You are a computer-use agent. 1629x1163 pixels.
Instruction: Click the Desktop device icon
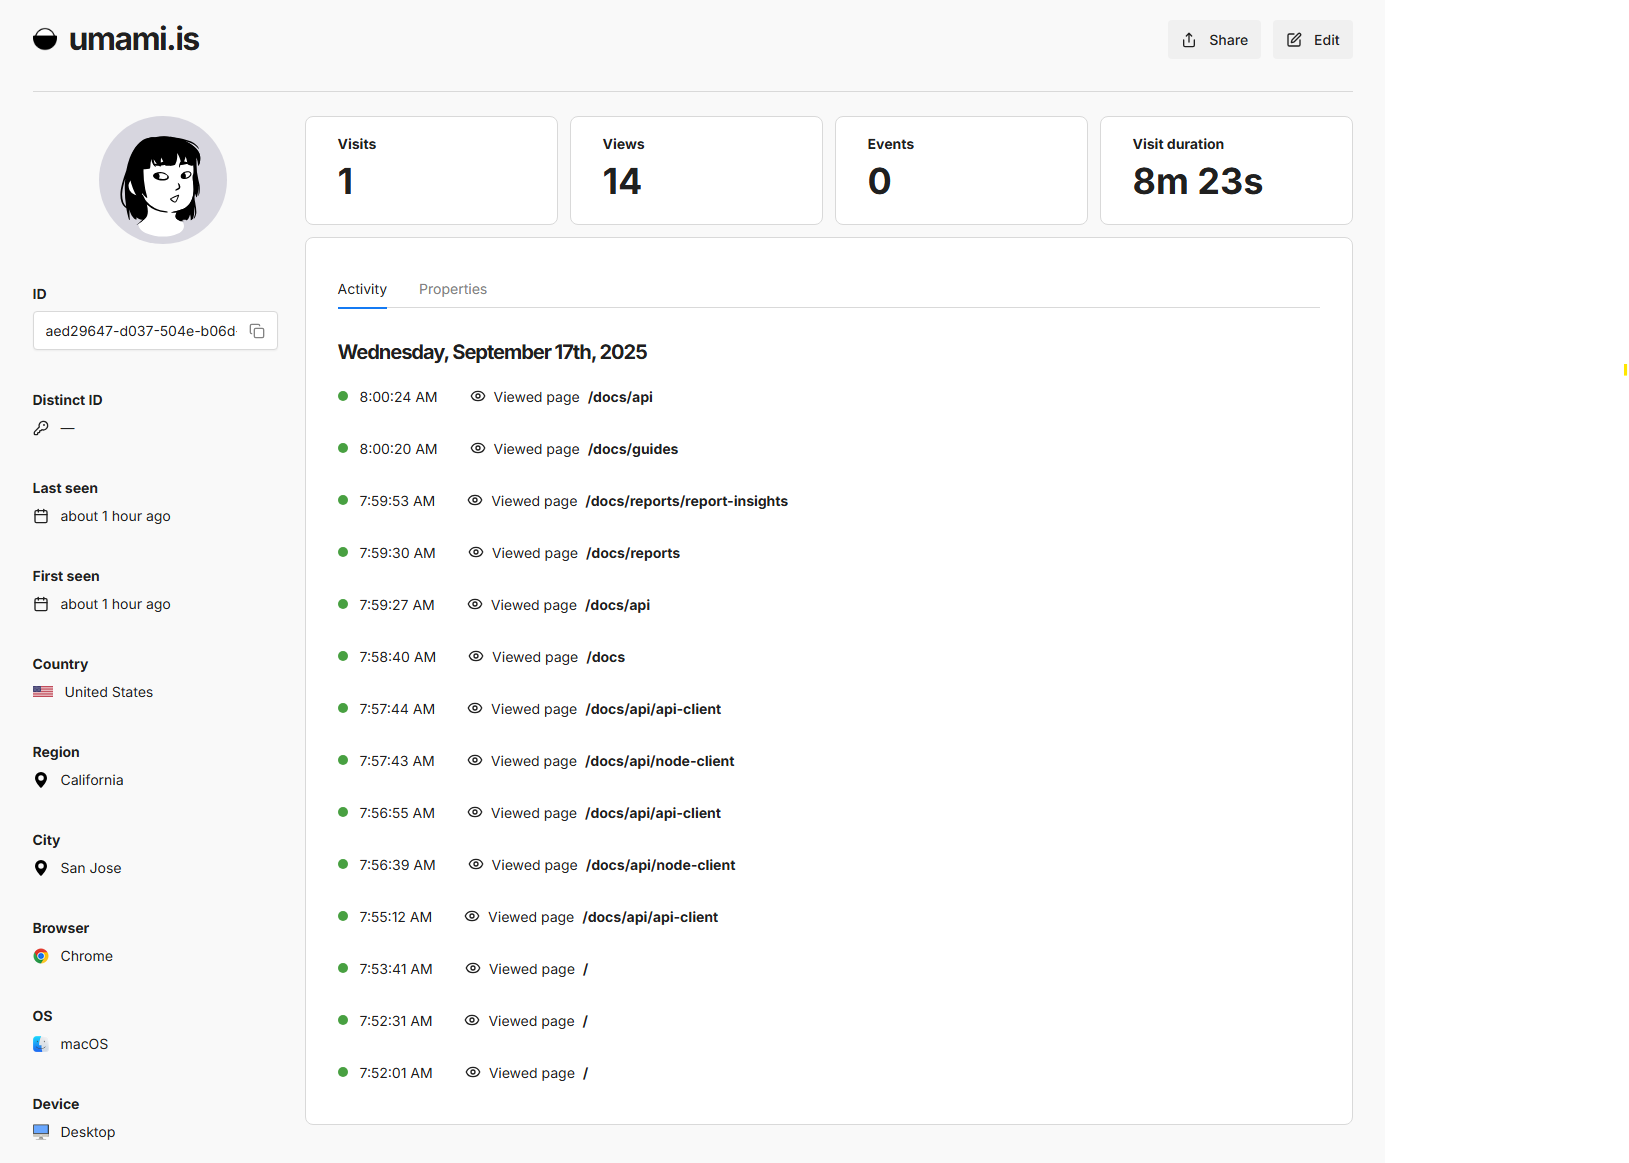coord(41,1132)
